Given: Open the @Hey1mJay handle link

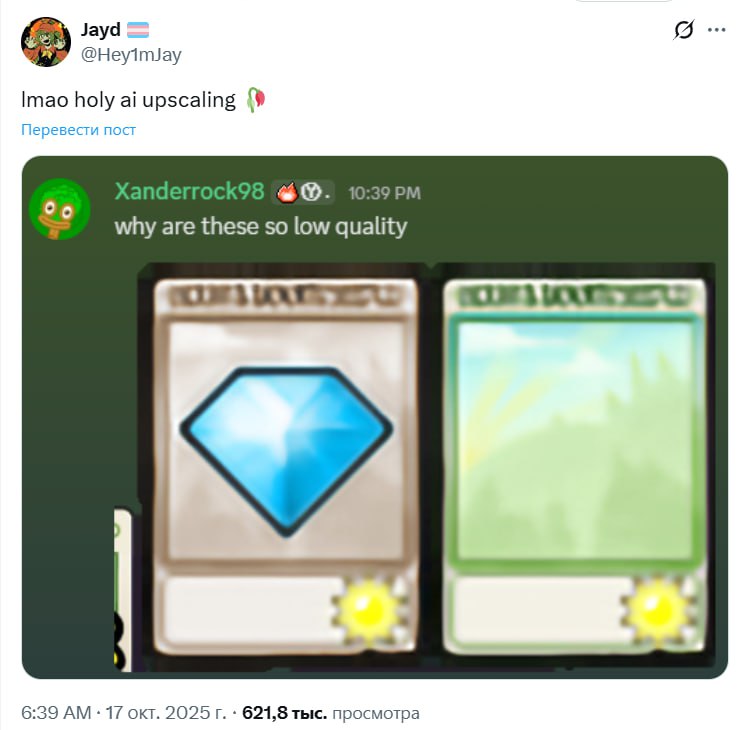Looking at the screenshot, I should [131, 55].
